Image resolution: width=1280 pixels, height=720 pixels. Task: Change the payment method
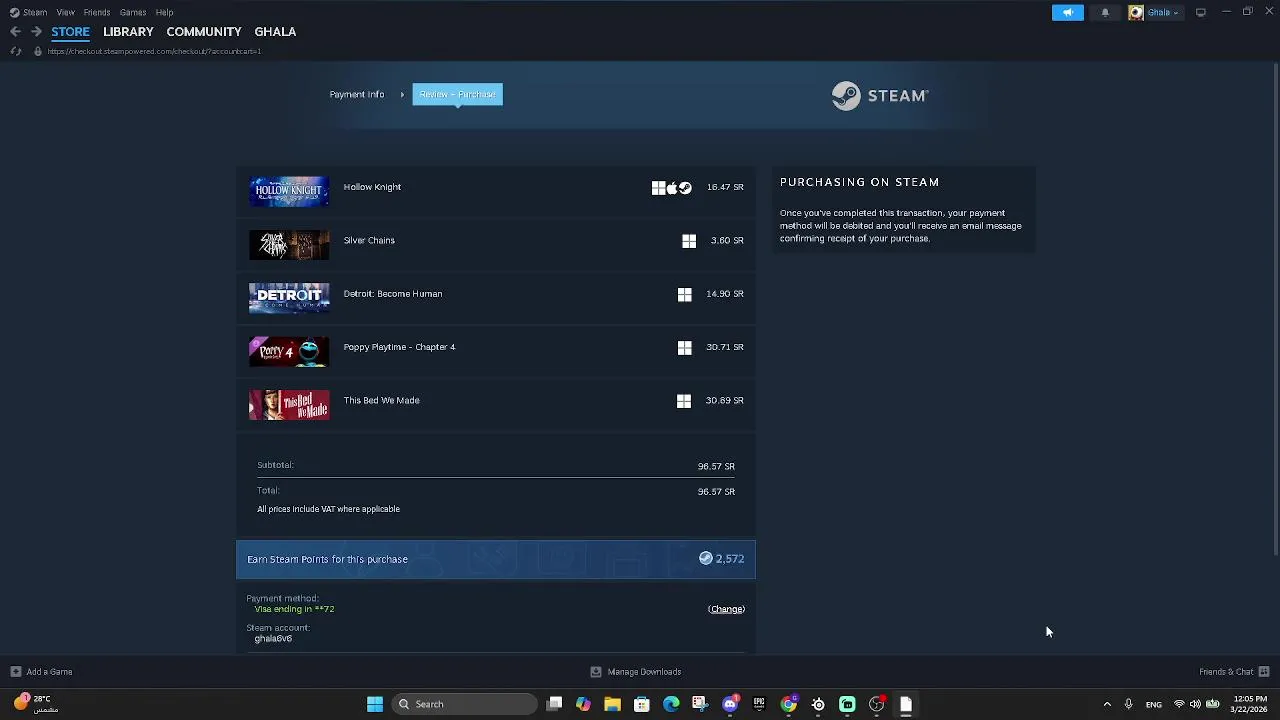tap(726, 609)
